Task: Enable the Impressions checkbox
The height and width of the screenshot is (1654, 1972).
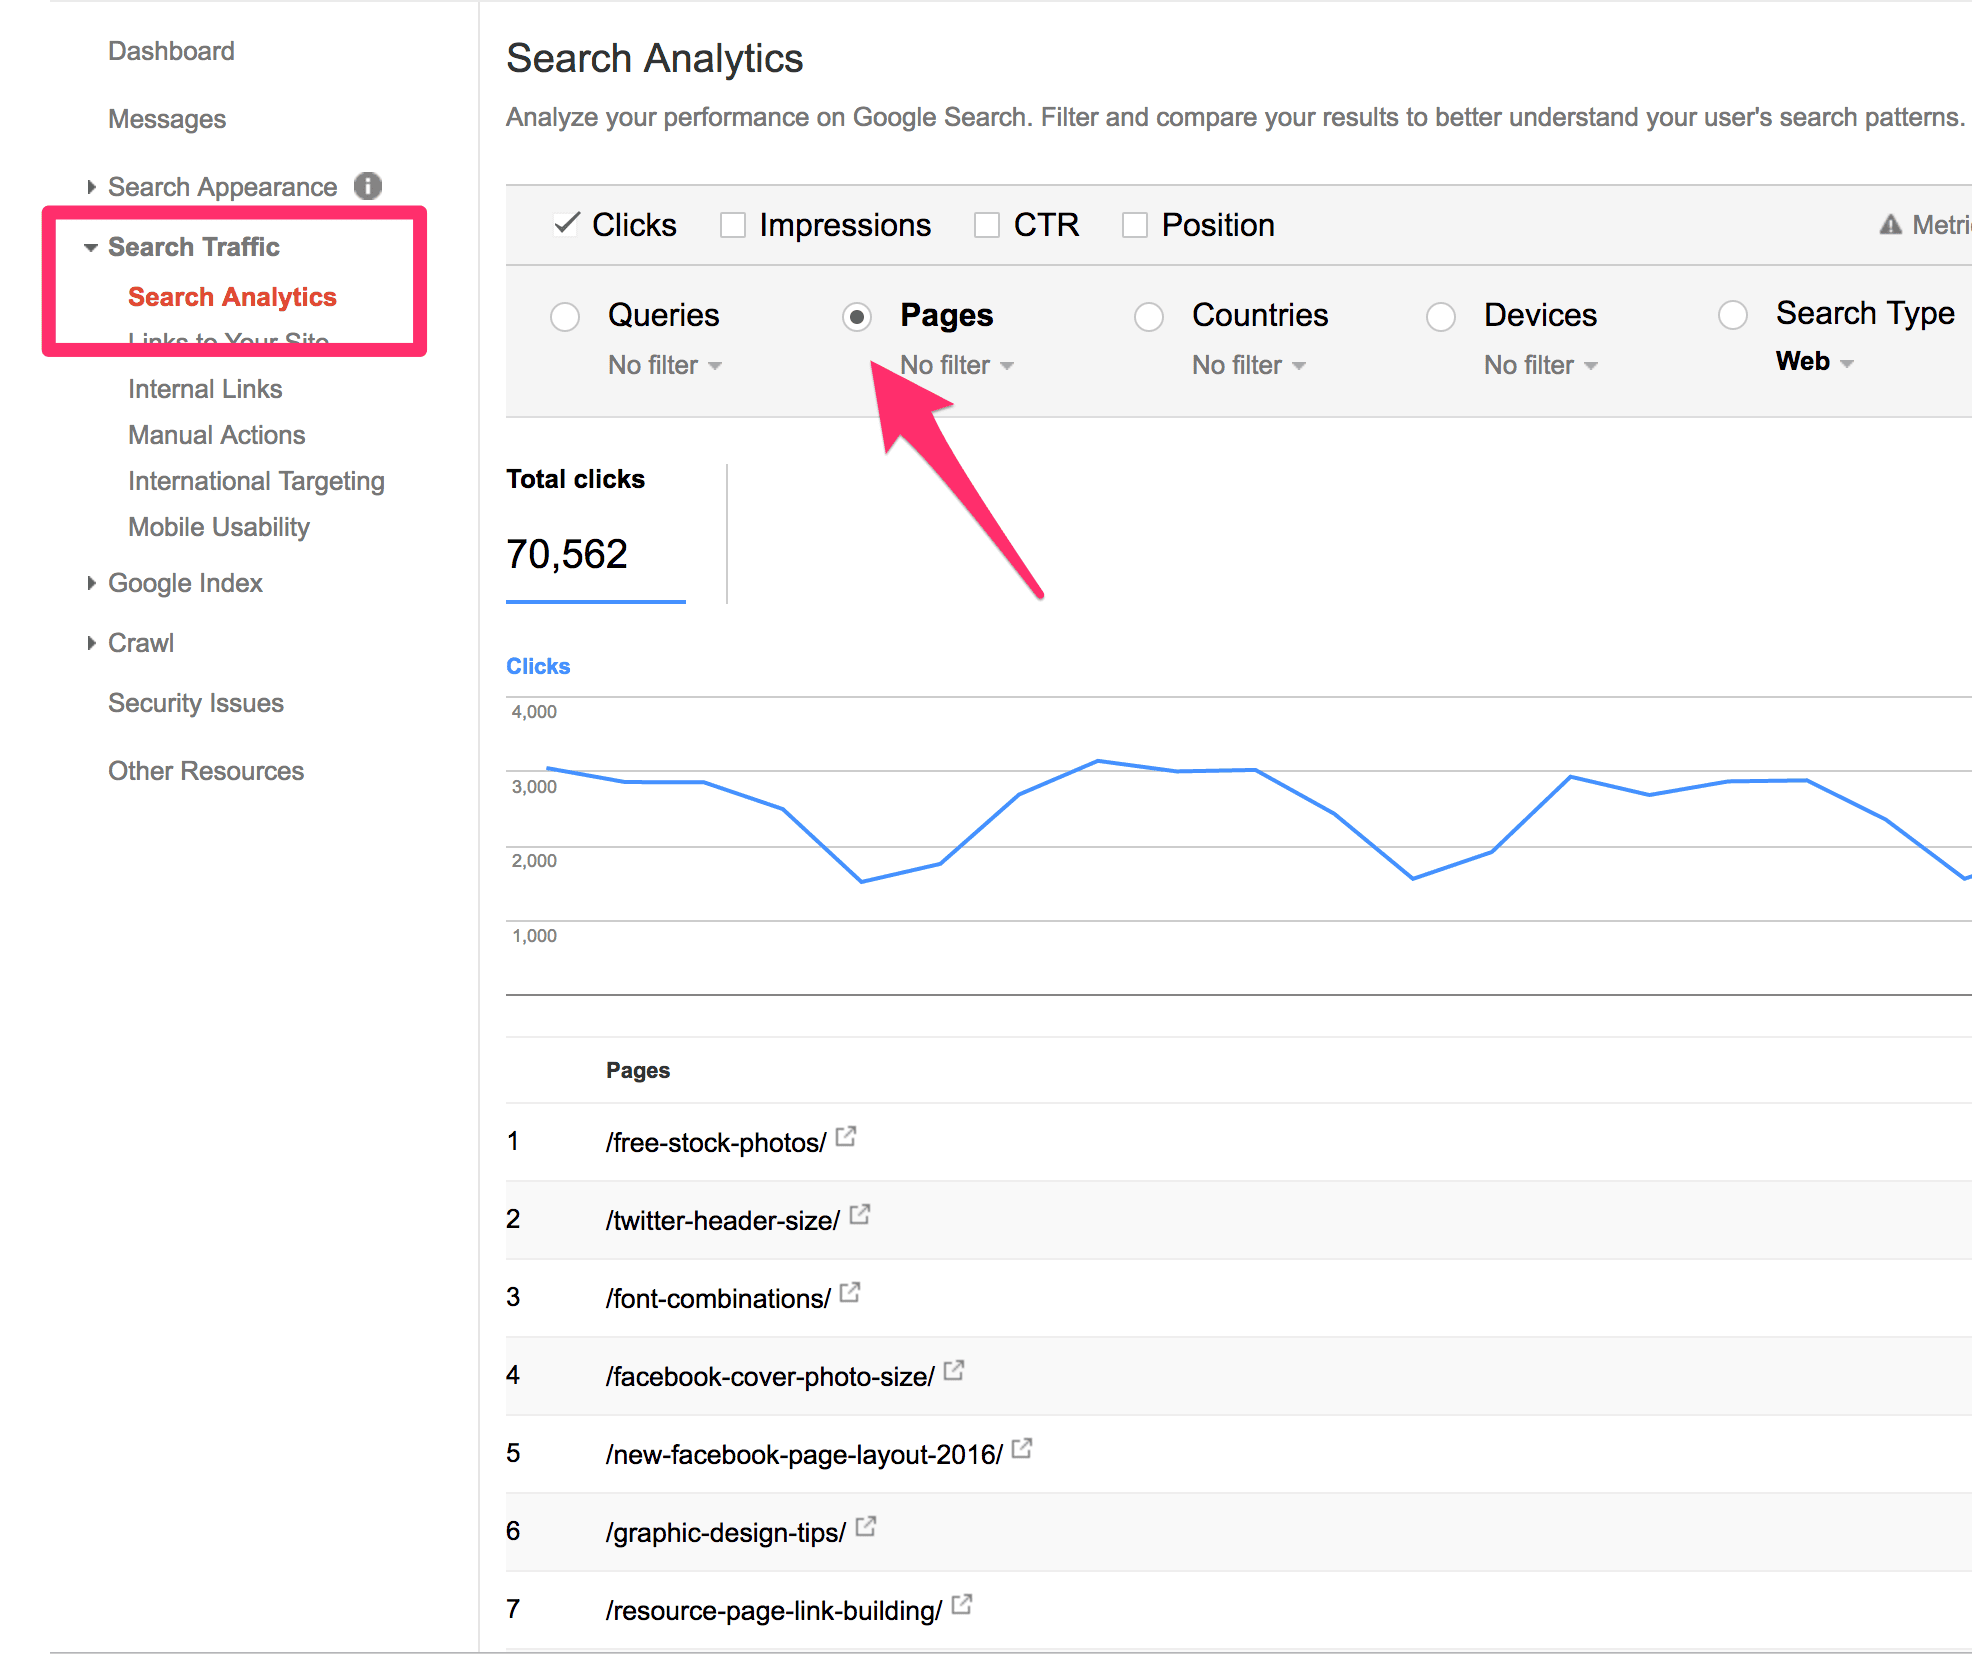Action: pos(733,225)
